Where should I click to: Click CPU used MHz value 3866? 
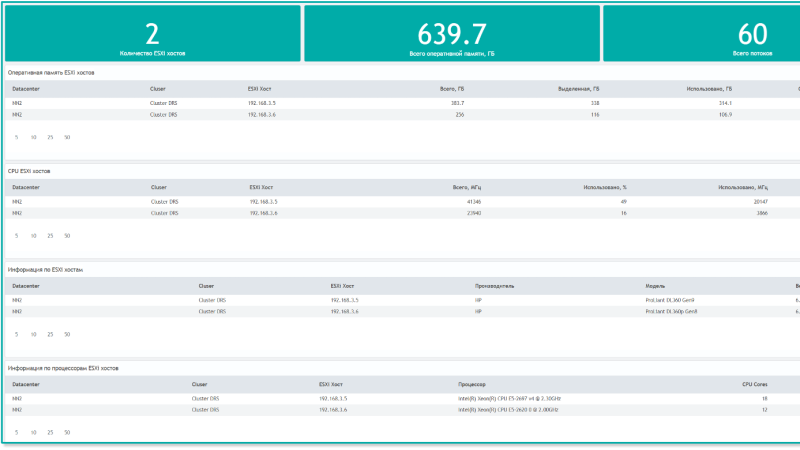(x=762, y=213)
